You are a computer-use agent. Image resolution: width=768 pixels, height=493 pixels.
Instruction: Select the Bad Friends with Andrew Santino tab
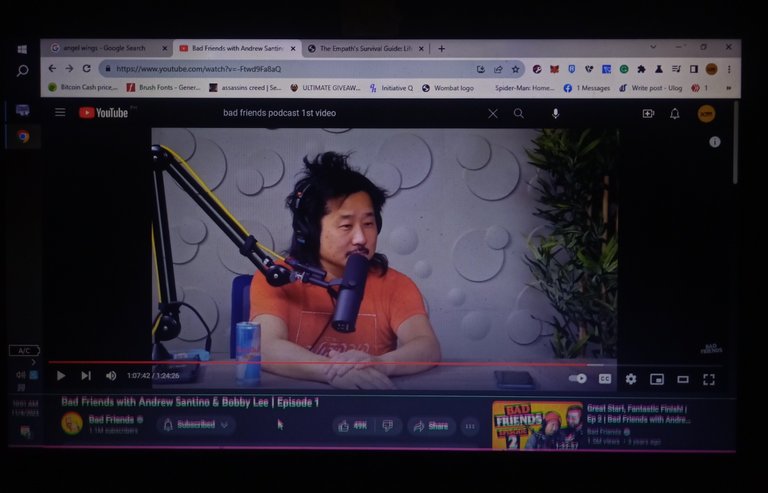(238, 48)
